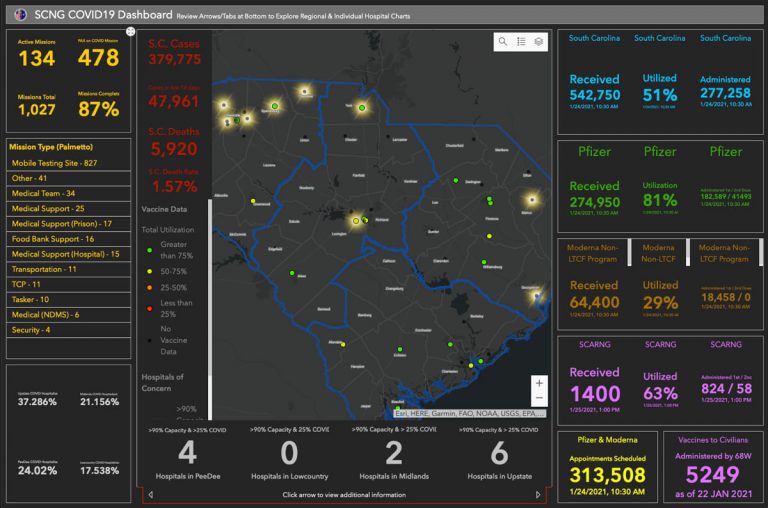The height and width of the screenshot is (508, 768).
Task: Click the 50-75% legend entry
Action: point(167,271)
